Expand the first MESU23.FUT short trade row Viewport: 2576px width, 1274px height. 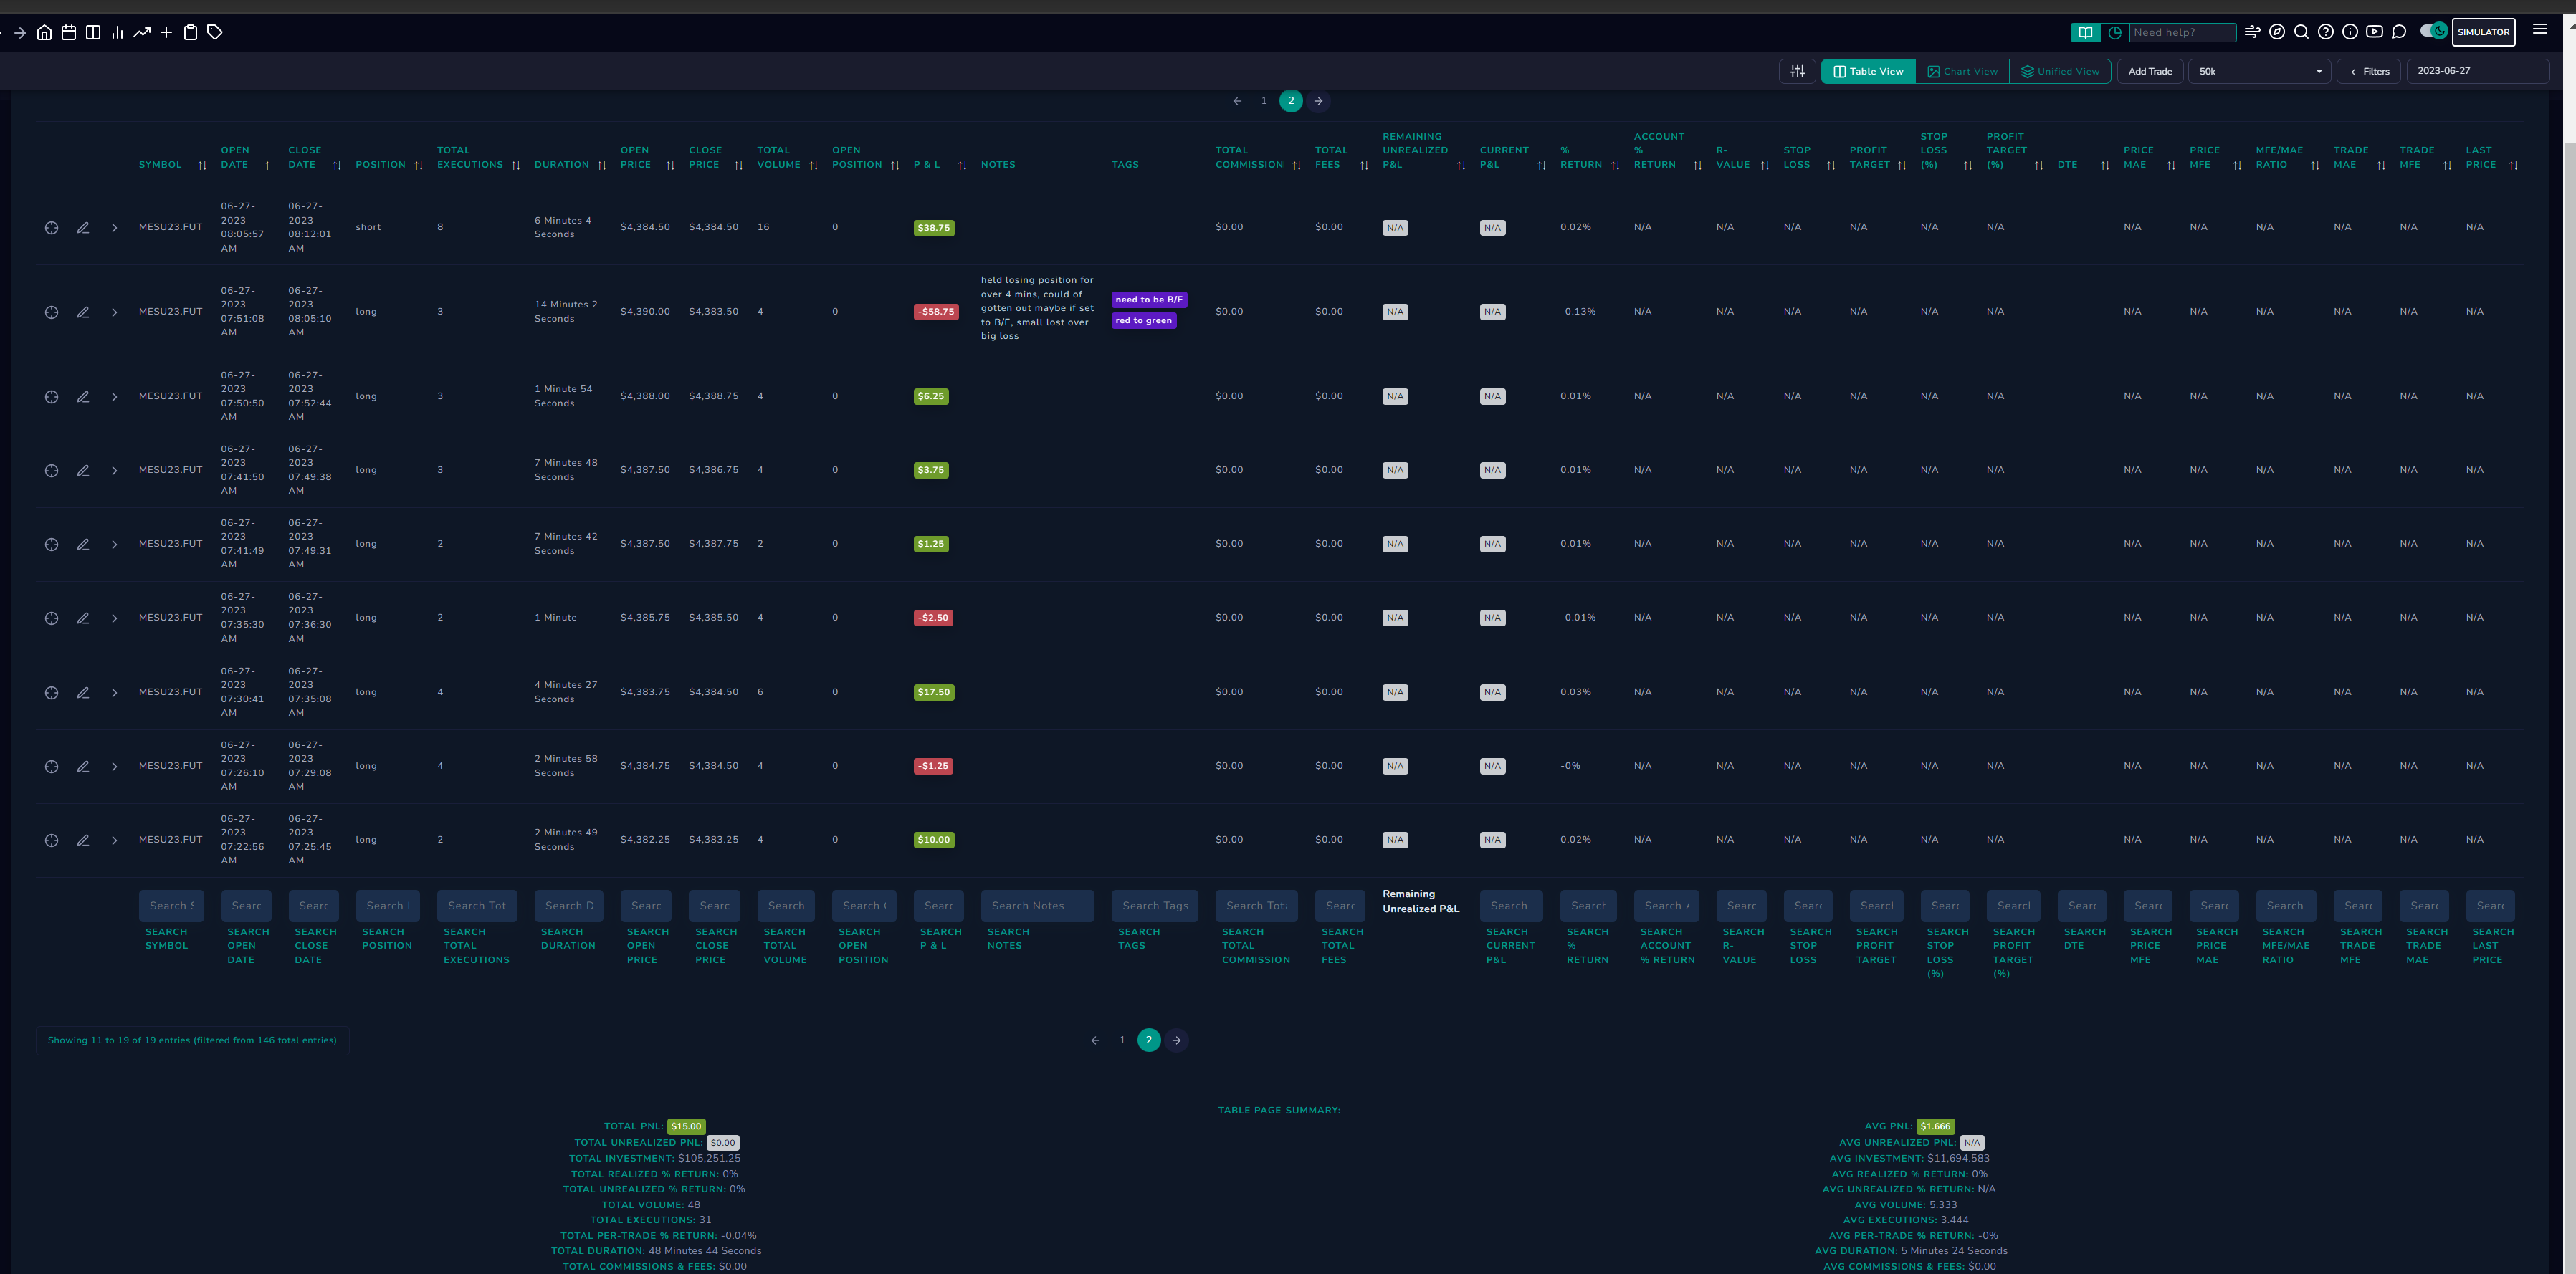[x=114, y=228]
